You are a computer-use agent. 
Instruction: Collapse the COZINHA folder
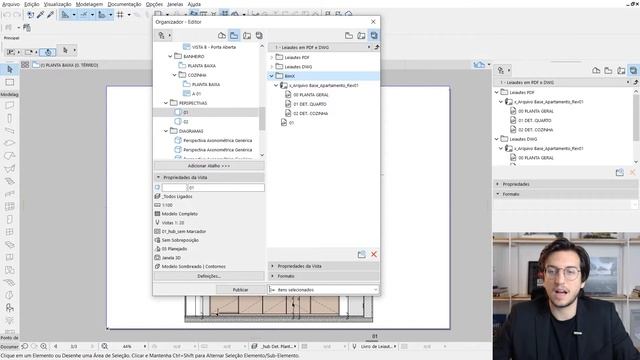point(175,75)
